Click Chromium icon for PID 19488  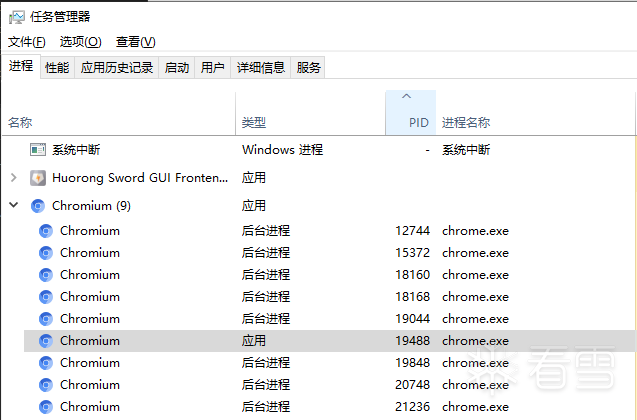pyautogui.click(x=46, y=341)
